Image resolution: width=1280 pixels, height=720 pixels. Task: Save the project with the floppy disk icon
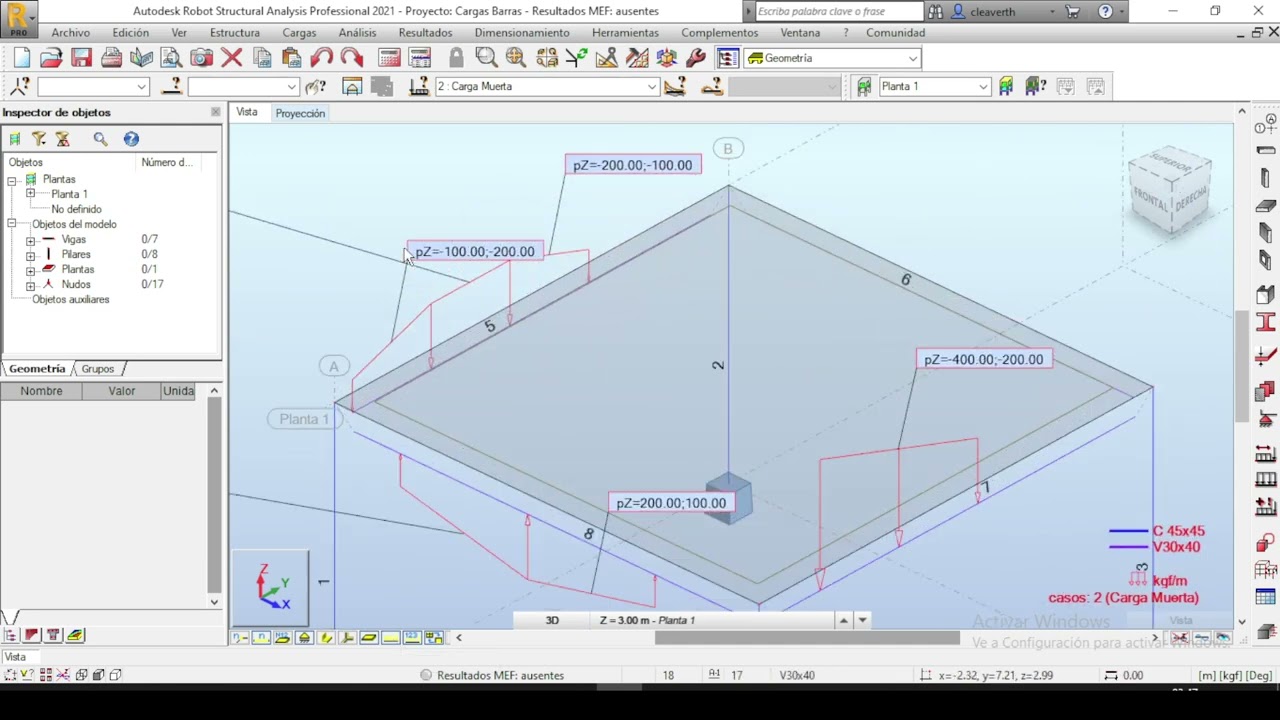coord(81,58)
